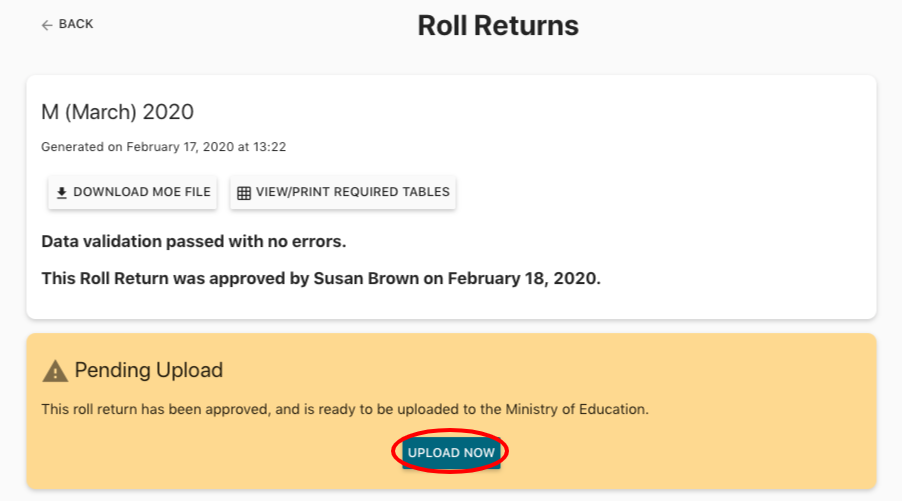Click the 'Data validation passed with no errors' message
Screen dimensions: 902x501
point(194,242)
